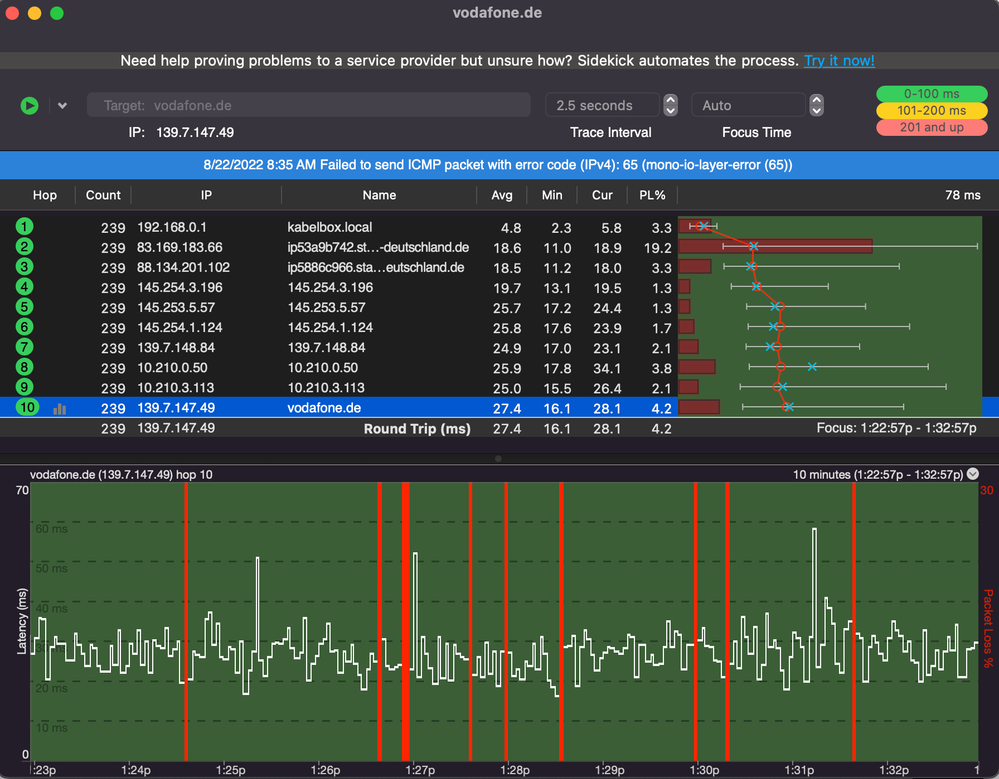Select the 10.210.0.50 IP cell
The width and height of the screenshot is (999, 779).
pyautogui.click(x=172, y=368)
